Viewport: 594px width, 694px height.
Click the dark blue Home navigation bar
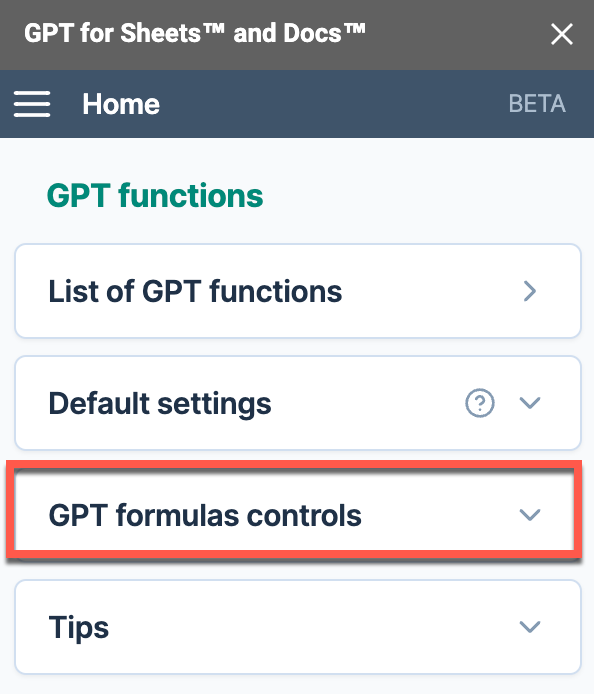(x=297, y=104)
